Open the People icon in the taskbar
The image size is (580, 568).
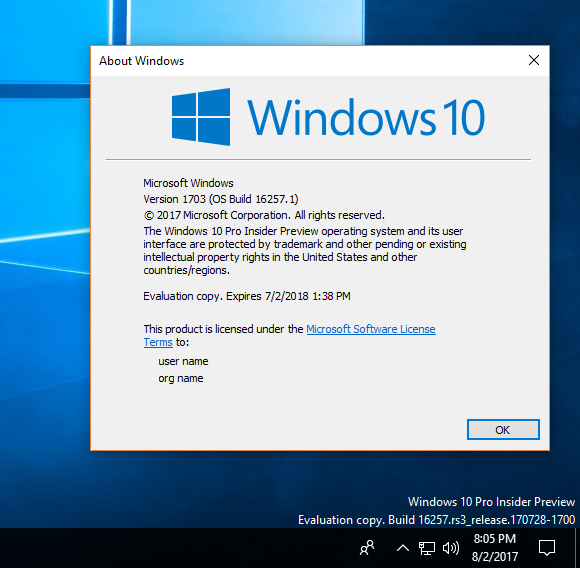[x=367, y=548]
